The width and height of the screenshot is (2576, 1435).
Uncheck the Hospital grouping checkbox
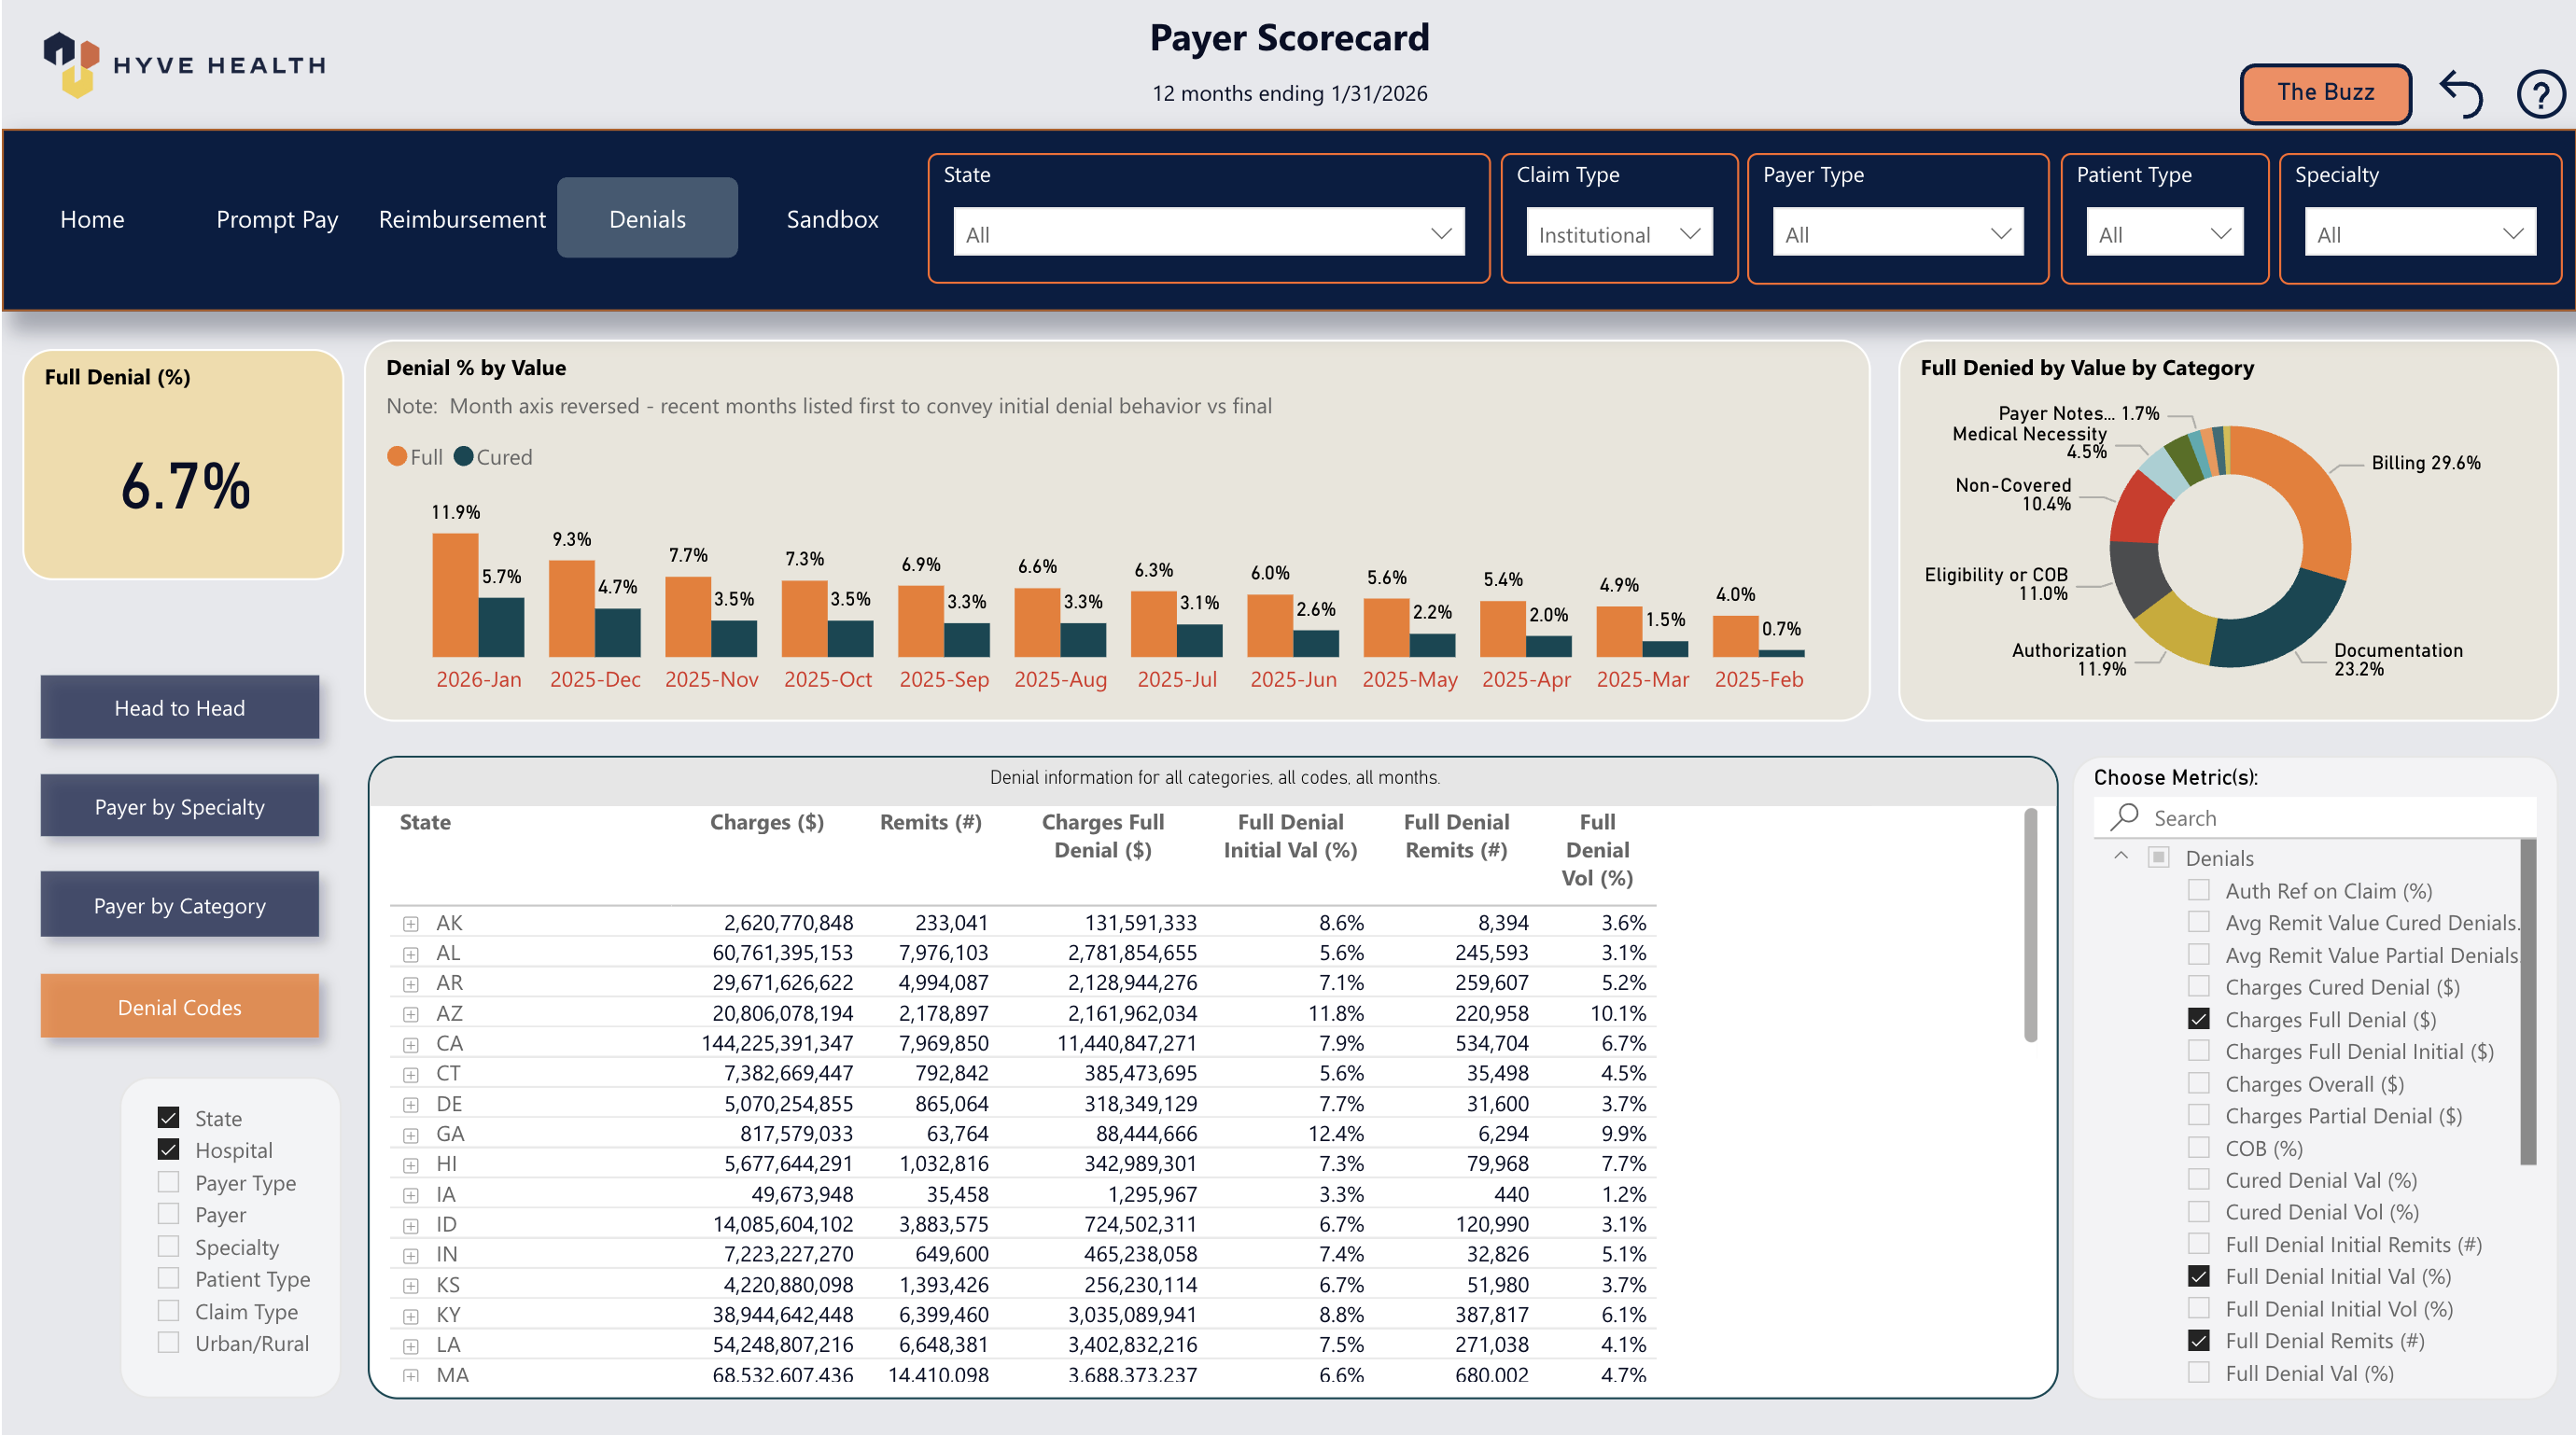169,1149
